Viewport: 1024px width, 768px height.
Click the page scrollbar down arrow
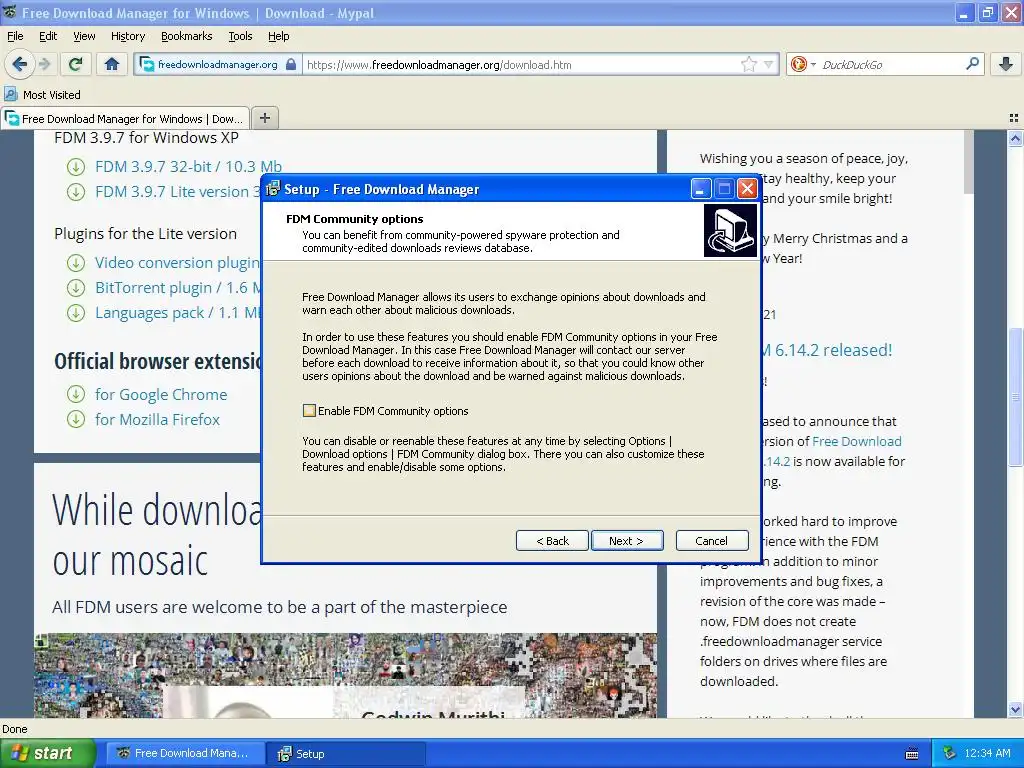click(x=1015, y=709)
